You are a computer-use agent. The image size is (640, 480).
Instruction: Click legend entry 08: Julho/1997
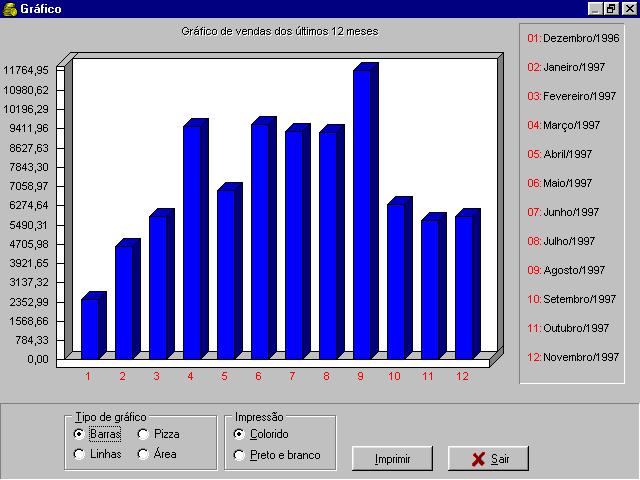(561, 241)
